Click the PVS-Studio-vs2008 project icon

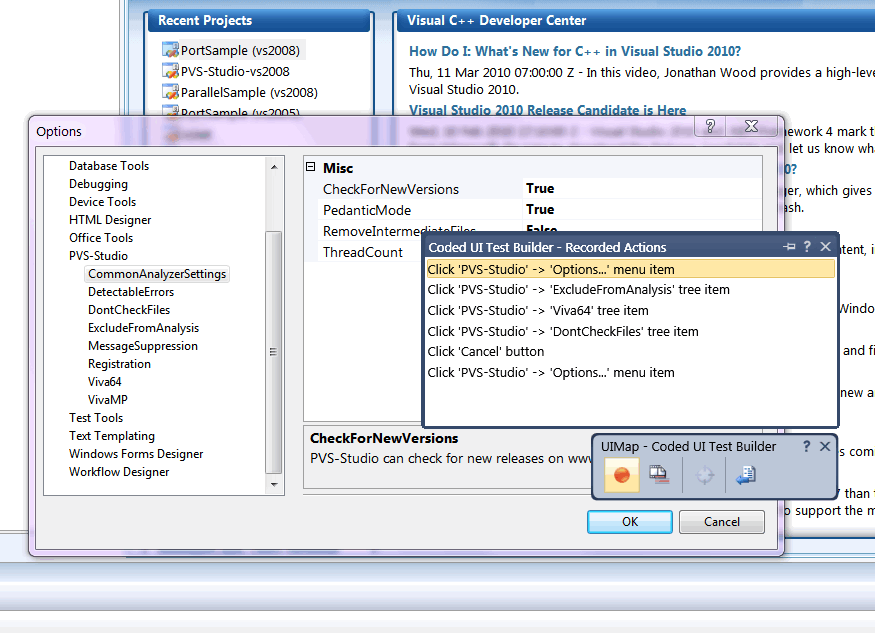tap(170, 71)
